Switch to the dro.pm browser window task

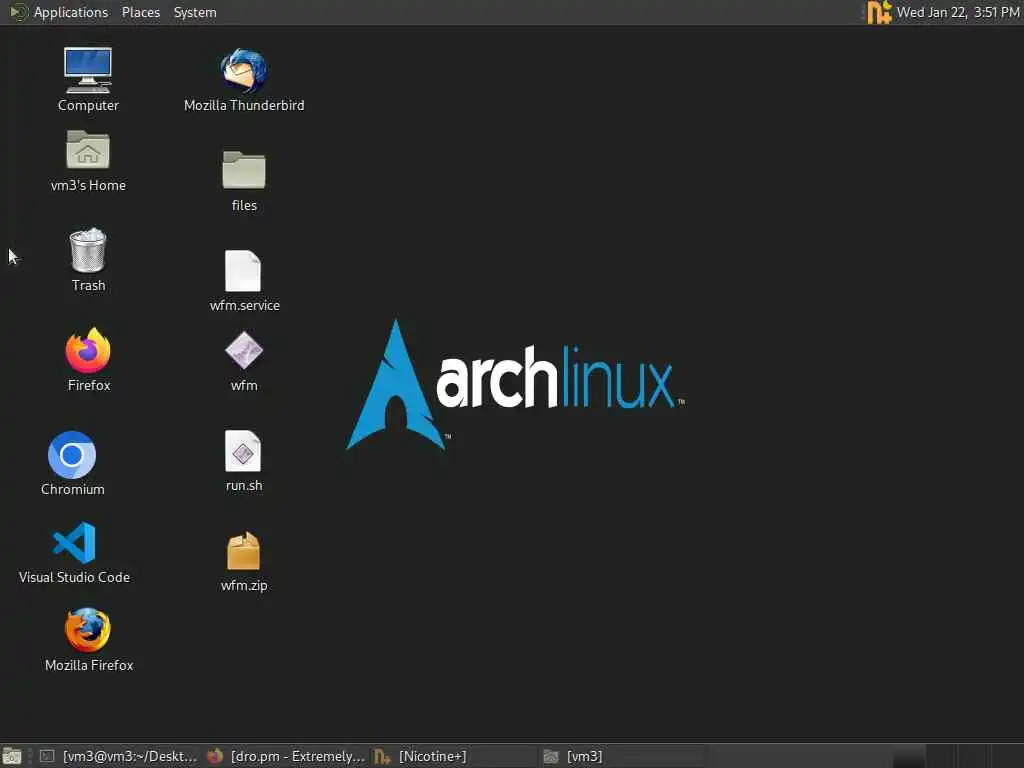[x=287, y=756]
